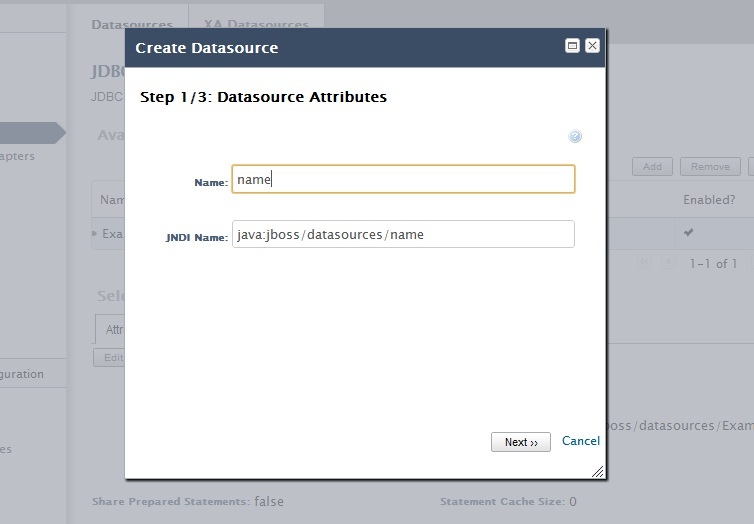The width and height of the screenshot is (754, 524).
Task: Click Statement Cache Size label
Action: [x=502, y=502]
